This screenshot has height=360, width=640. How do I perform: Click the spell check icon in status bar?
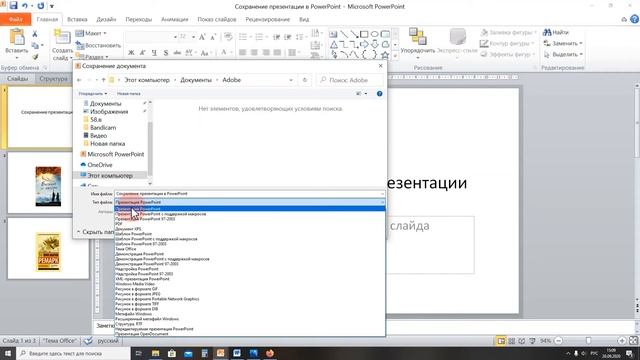pyautogui.click(x=88, y=340)
